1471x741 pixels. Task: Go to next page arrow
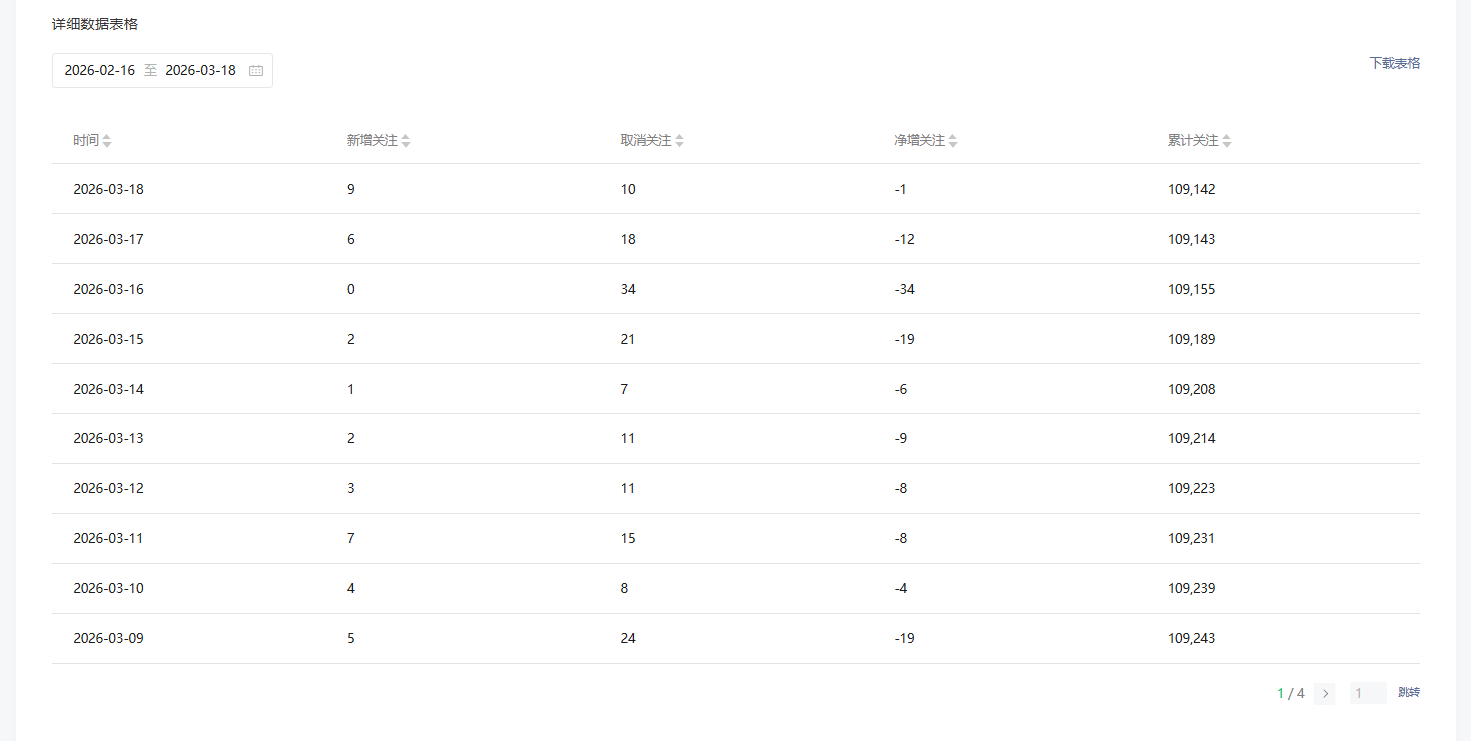pos(1325,693)
